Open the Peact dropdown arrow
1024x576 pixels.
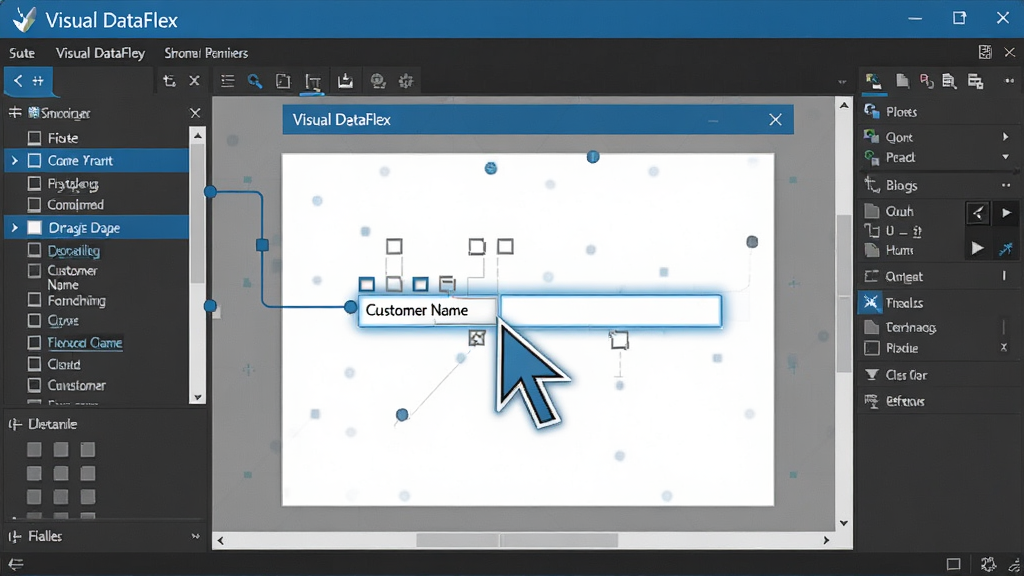[x=1005, y=157]
